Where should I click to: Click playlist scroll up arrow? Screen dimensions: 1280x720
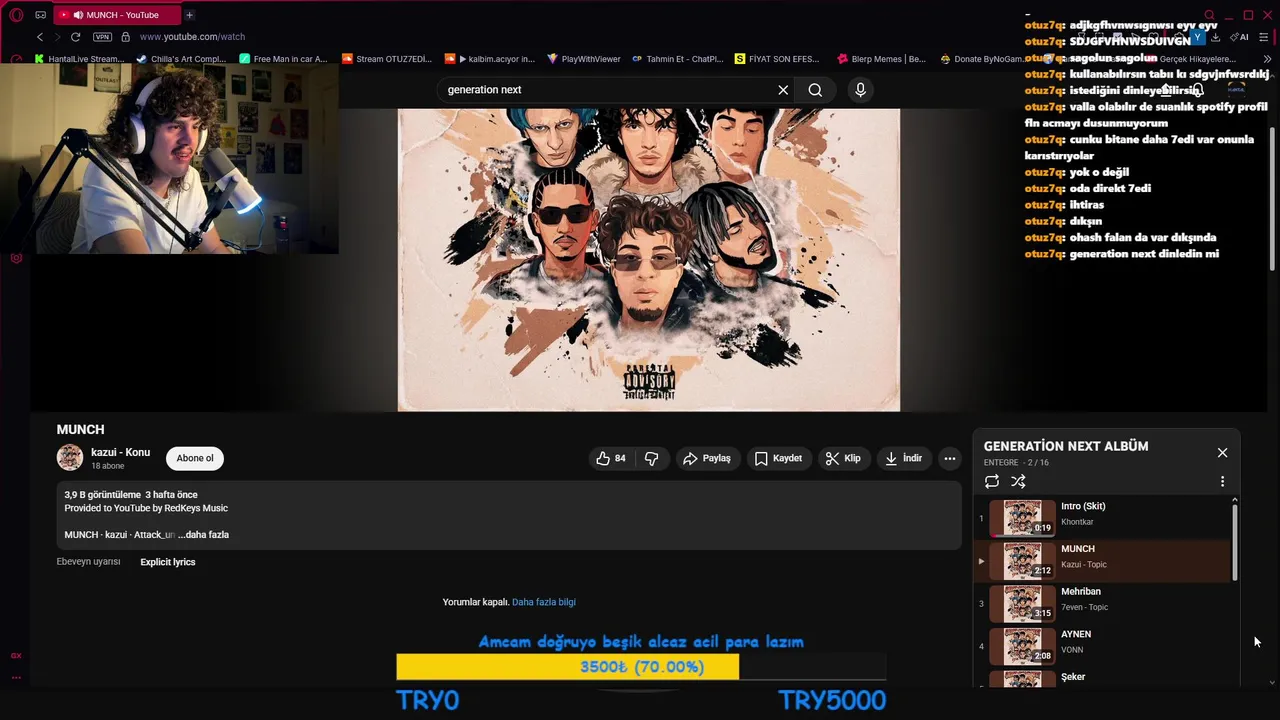pyautogui.click(x=1234, y=500)
